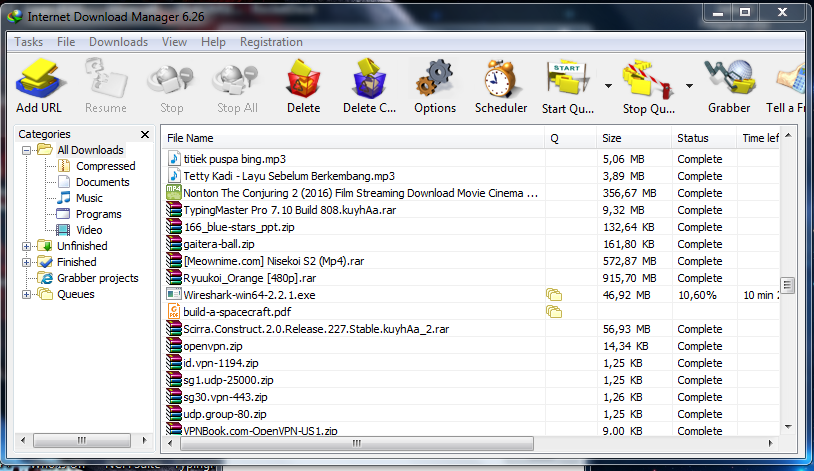Click the Stop All toolbar icon
Viewport: 814px width, 471px height.
pos(237,78)
